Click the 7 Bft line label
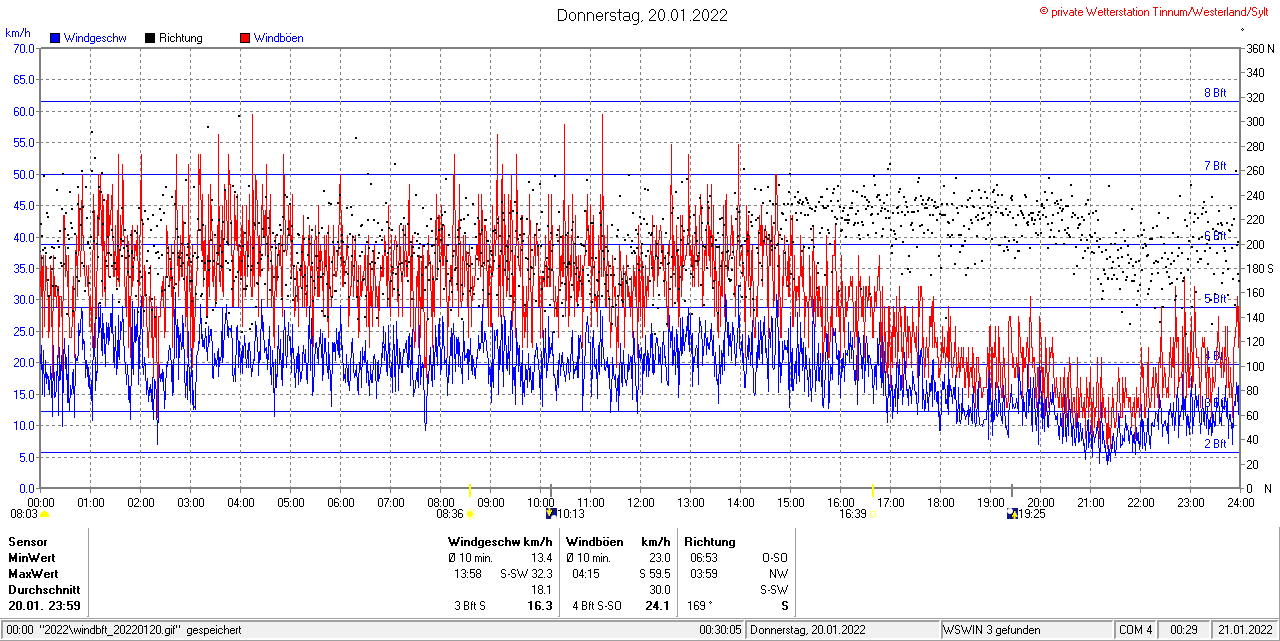Screen dimensions: 1280x641 (x=1215, y=166)
